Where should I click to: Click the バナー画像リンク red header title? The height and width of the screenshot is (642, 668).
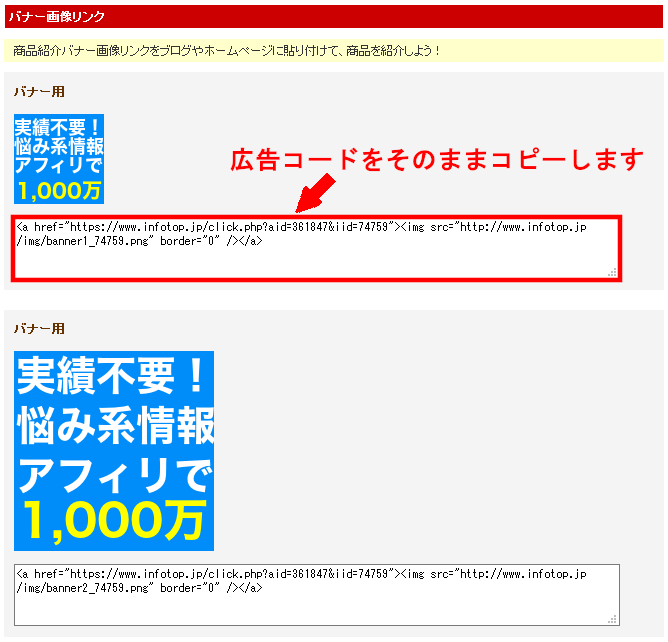point(57,17)
